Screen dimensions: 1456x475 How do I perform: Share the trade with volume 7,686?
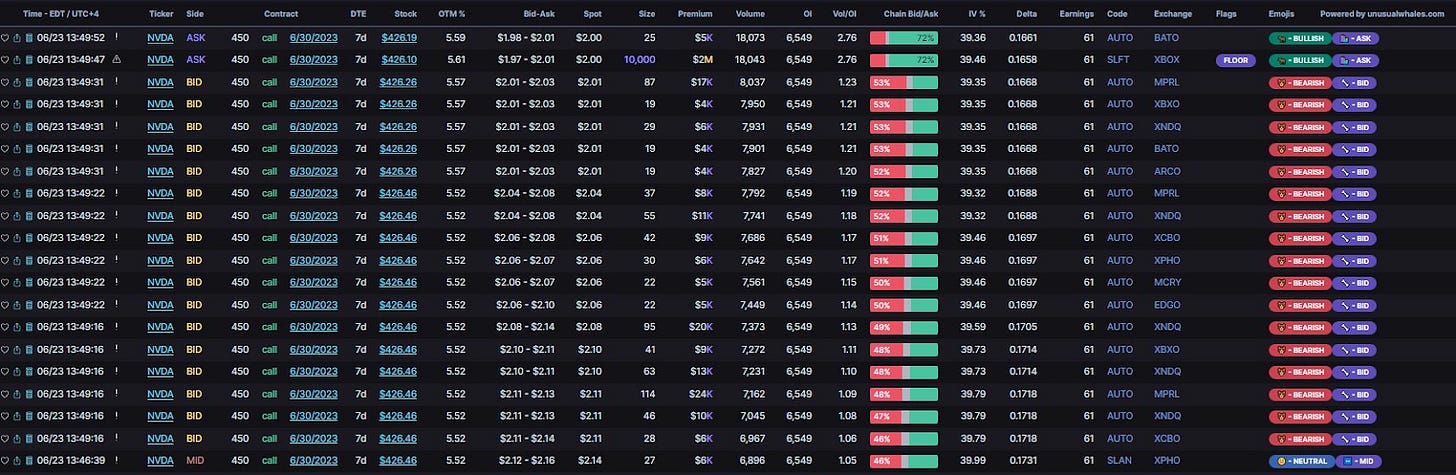[17, 238]
